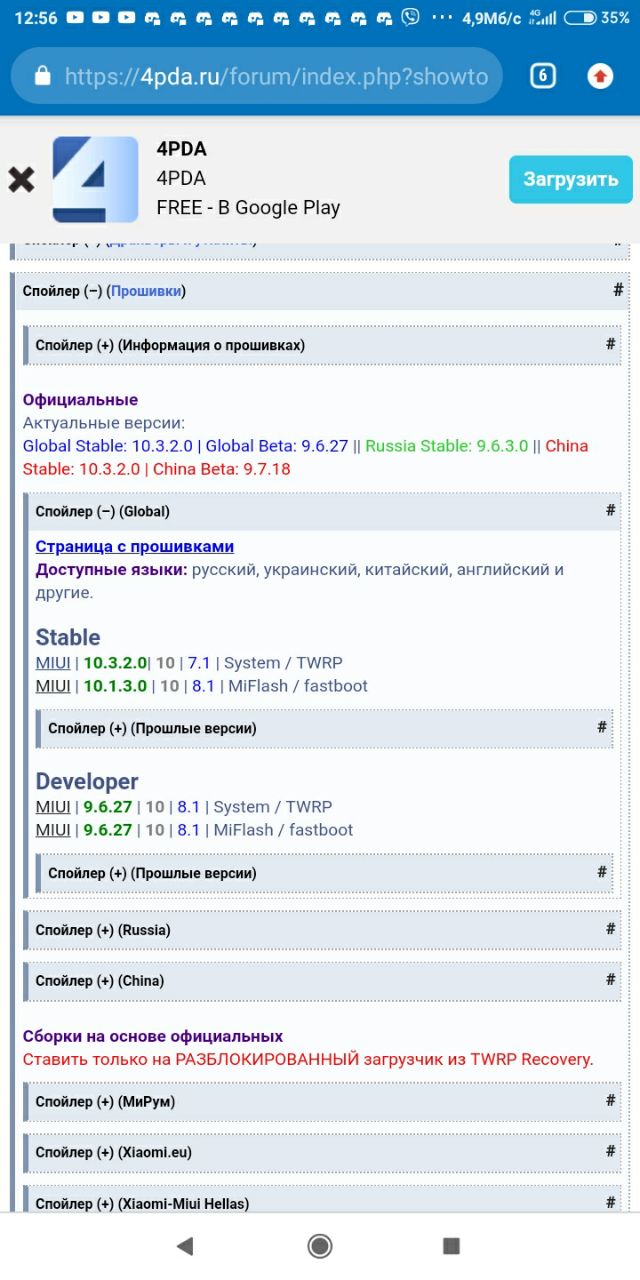Open the browser tab switcher showing 6

pos(542,76)
